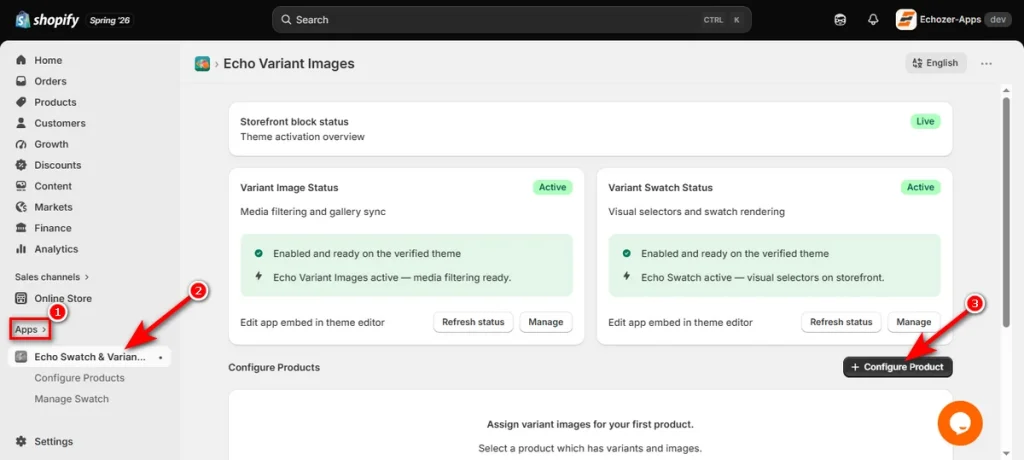1024x460 pixels.
Task: Click the Content image icon
Action: click(x=21, y=186)
